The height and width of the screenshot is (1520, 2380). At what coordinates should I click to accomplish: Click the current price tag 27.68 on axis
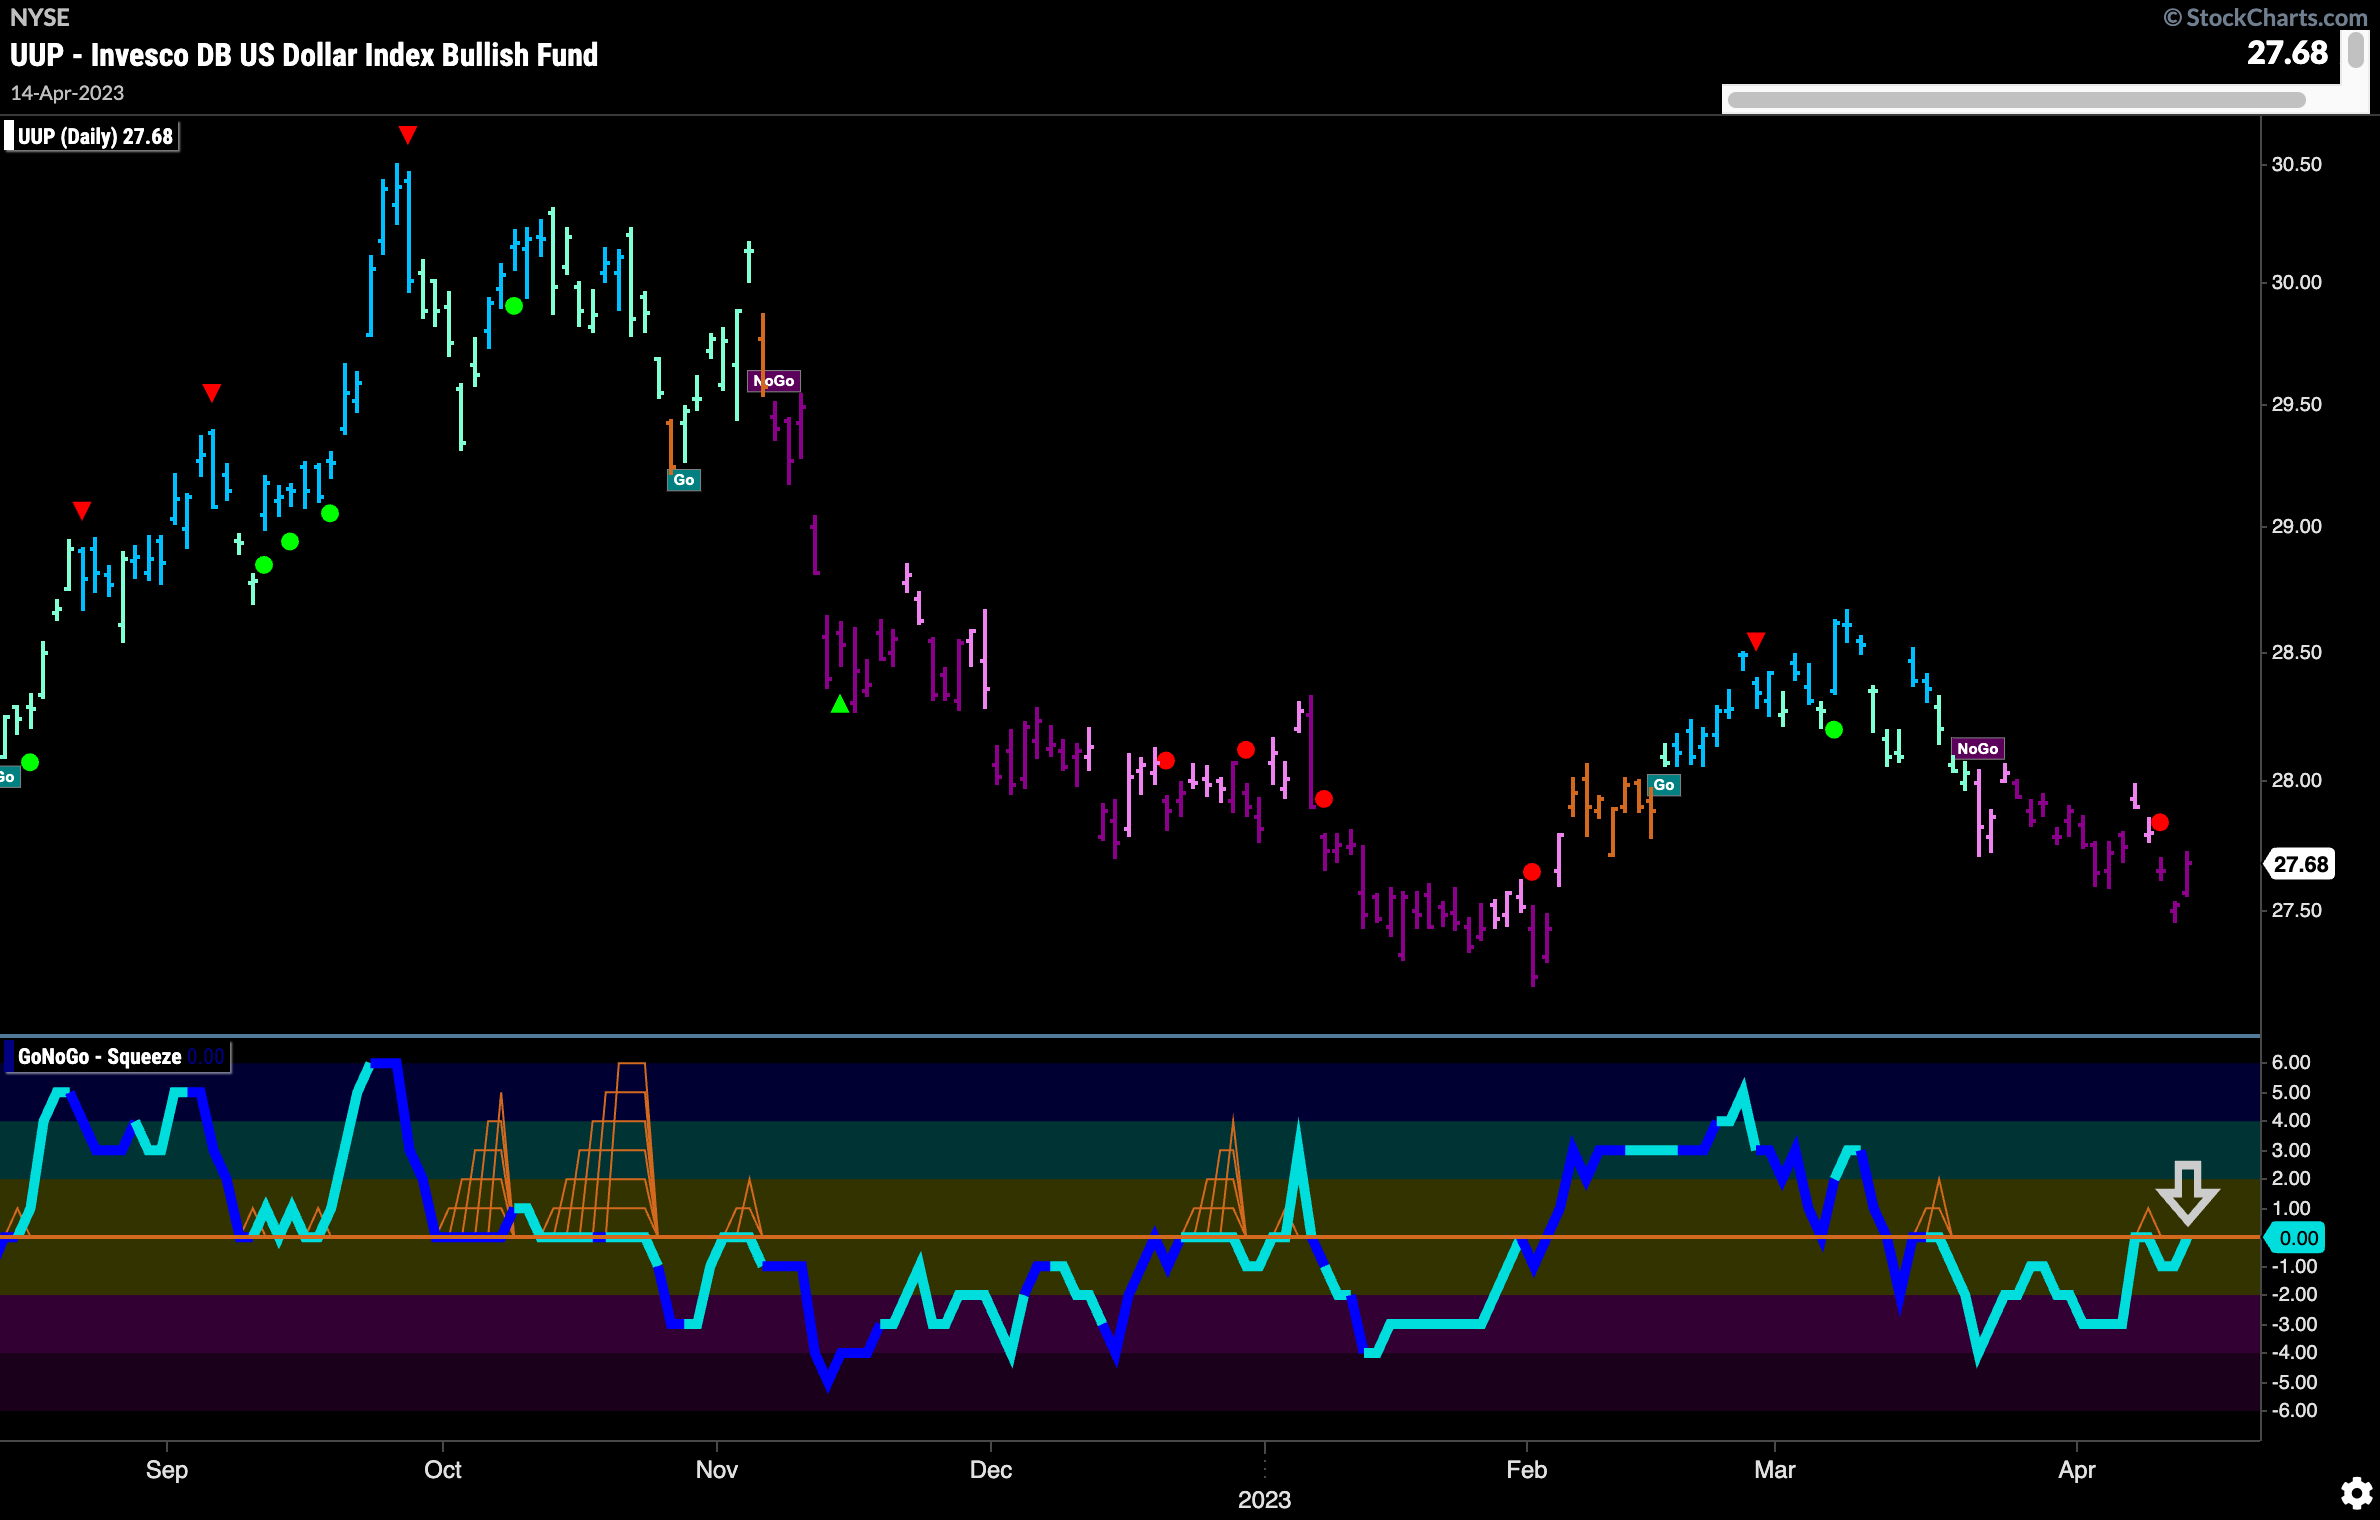point(2300,864)
